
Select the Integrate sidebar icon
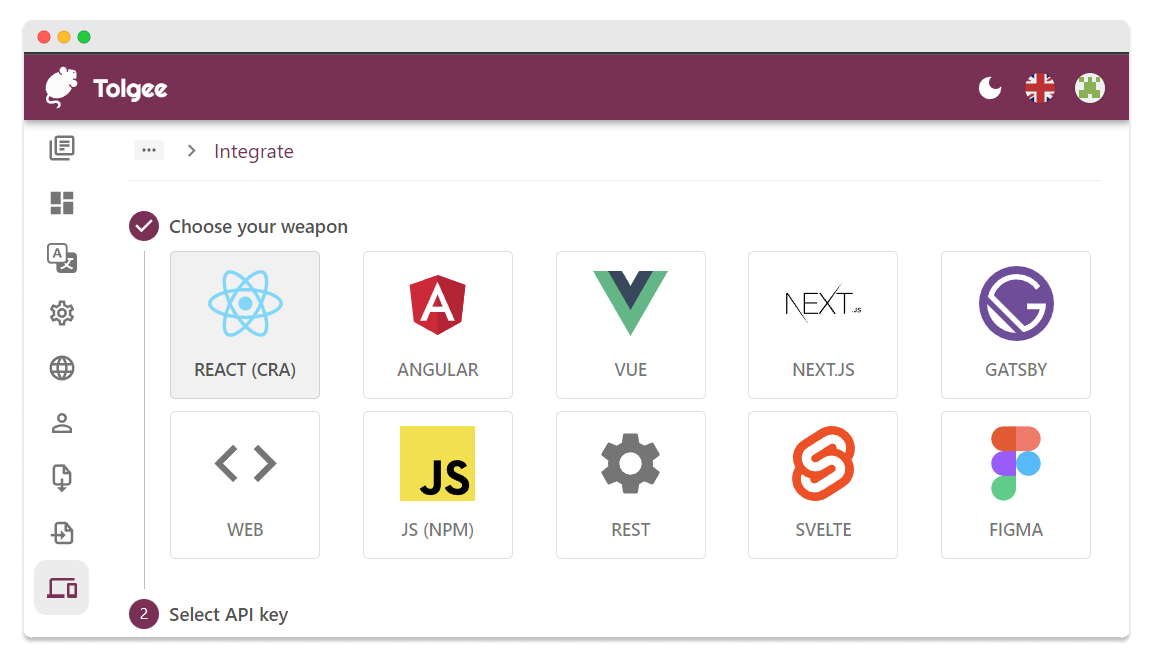(x=62, y=588)
